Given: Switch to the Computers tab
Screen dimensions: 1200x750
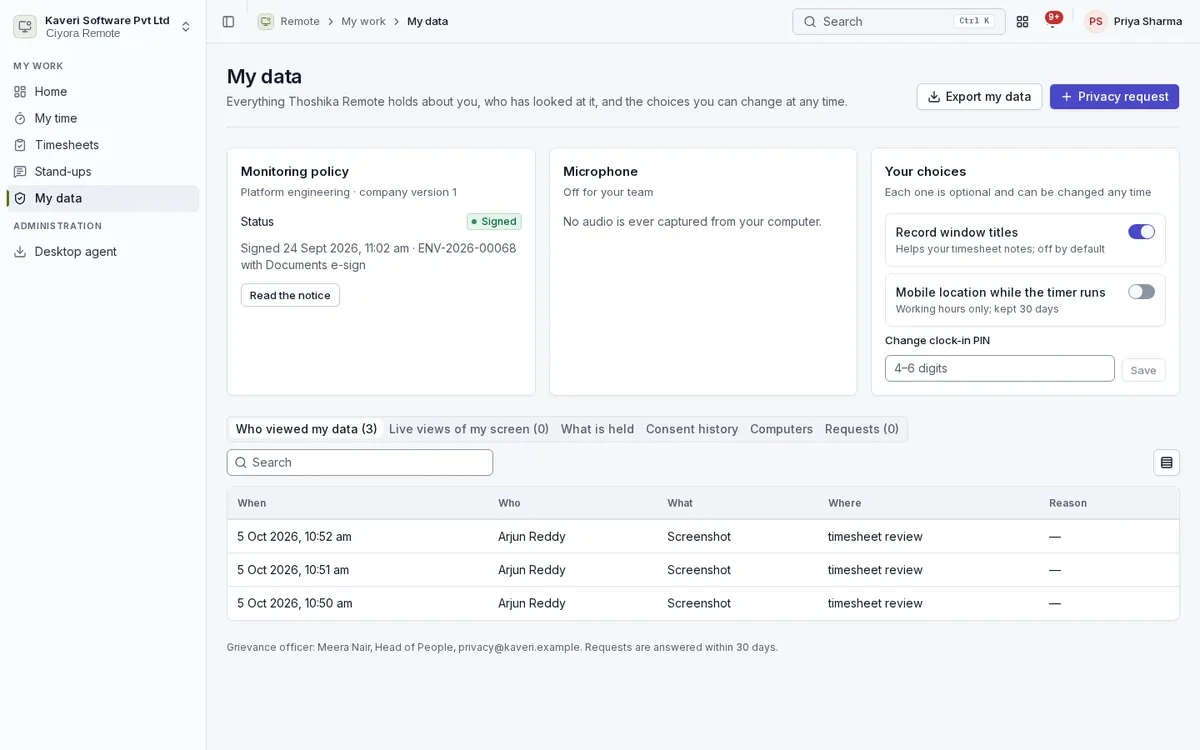Looking at the screenshot, I should pos(781,429).
